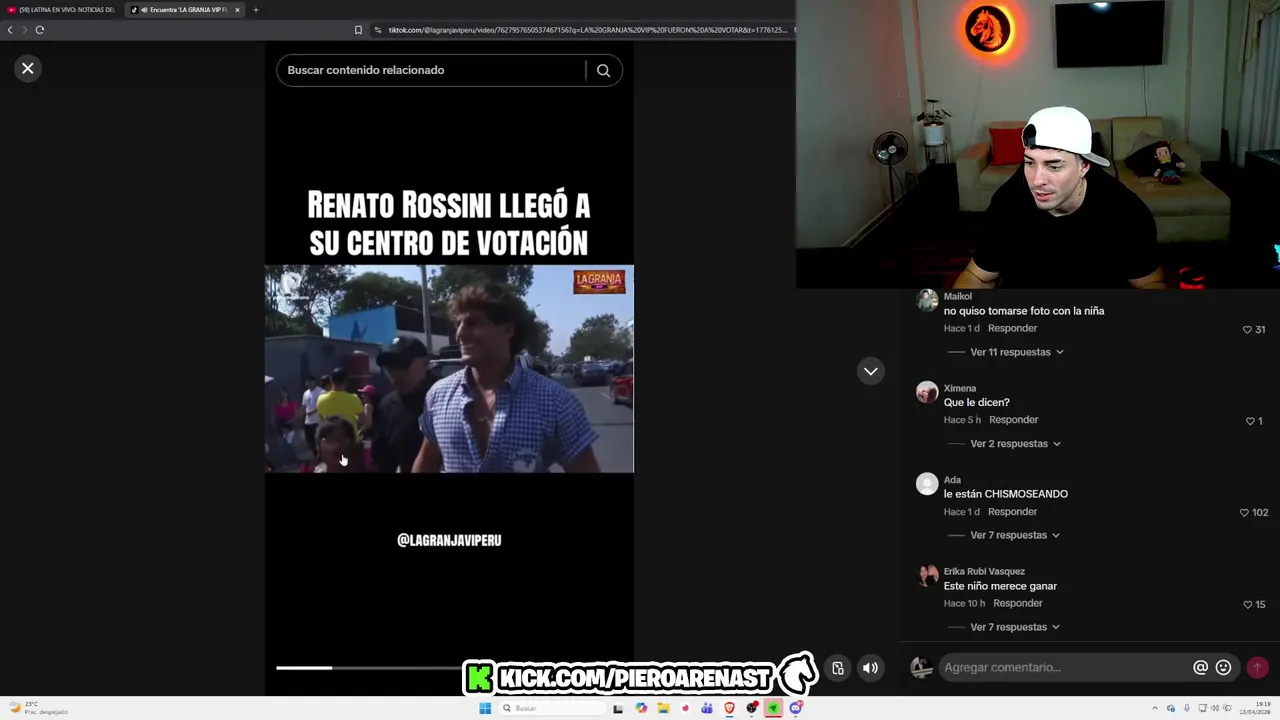Open Copilot icon on taskbar
Image resolution: width=1280 pixels, height=720 pixels.
641,708
